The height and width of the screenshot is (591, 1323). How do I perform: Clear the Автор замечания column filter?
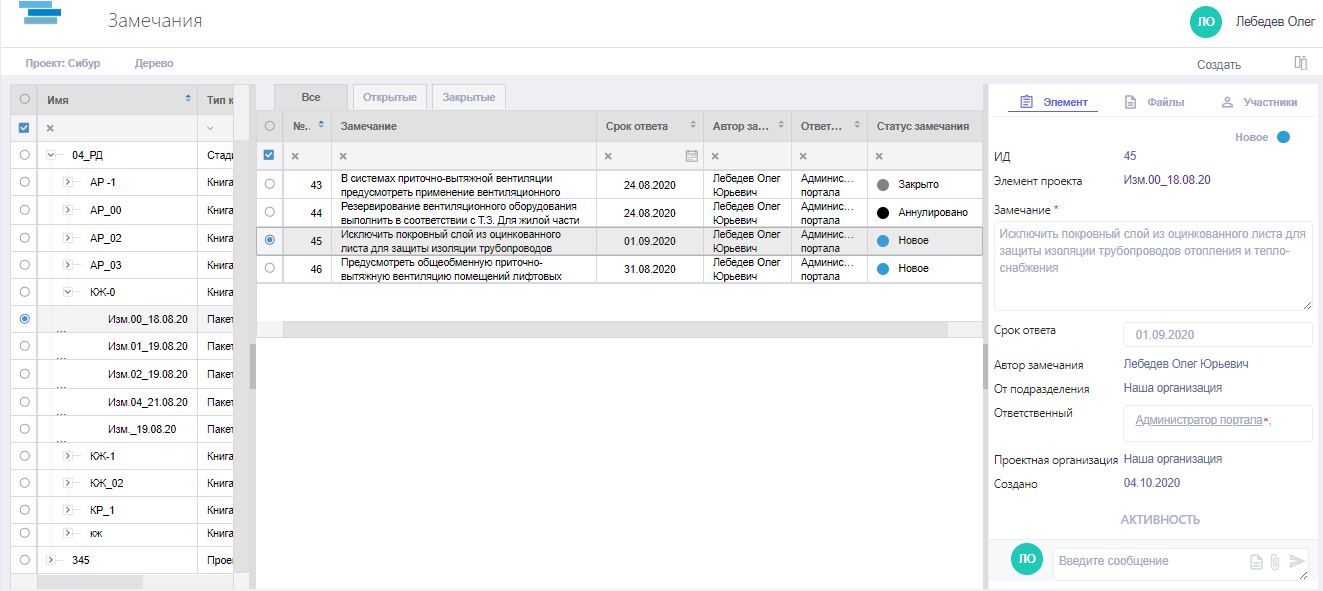click(715, 156)
